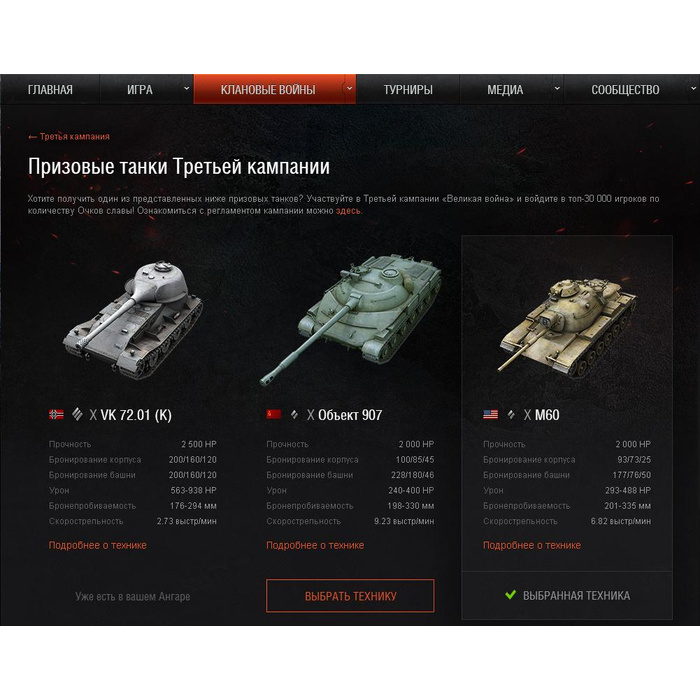This screenshot has height=700, width=700.
Task: Expand the МЕДИА menu dropdown arrow
Action: click(557, 89)
